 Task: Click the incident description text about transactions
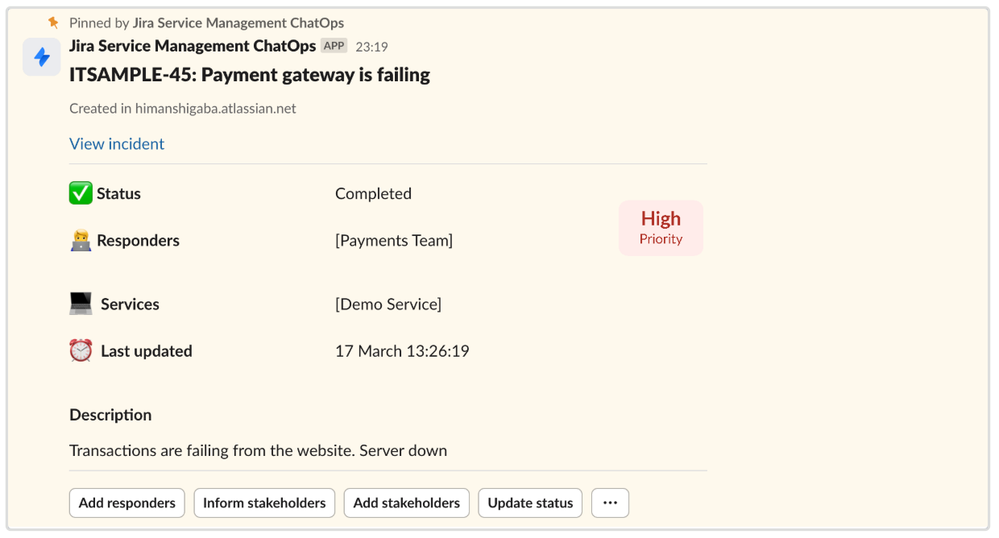258,451
